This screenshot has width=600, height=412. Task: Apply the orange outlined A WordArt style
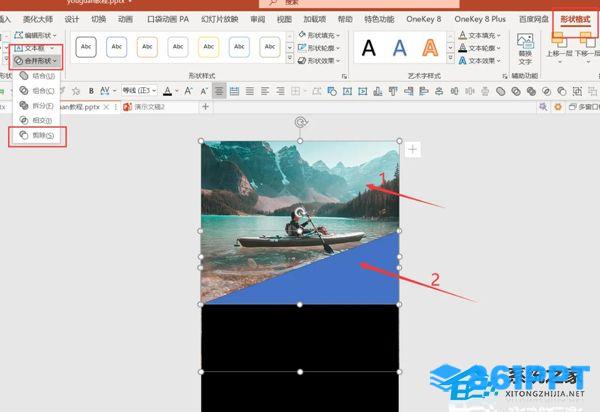click(430, 48)
